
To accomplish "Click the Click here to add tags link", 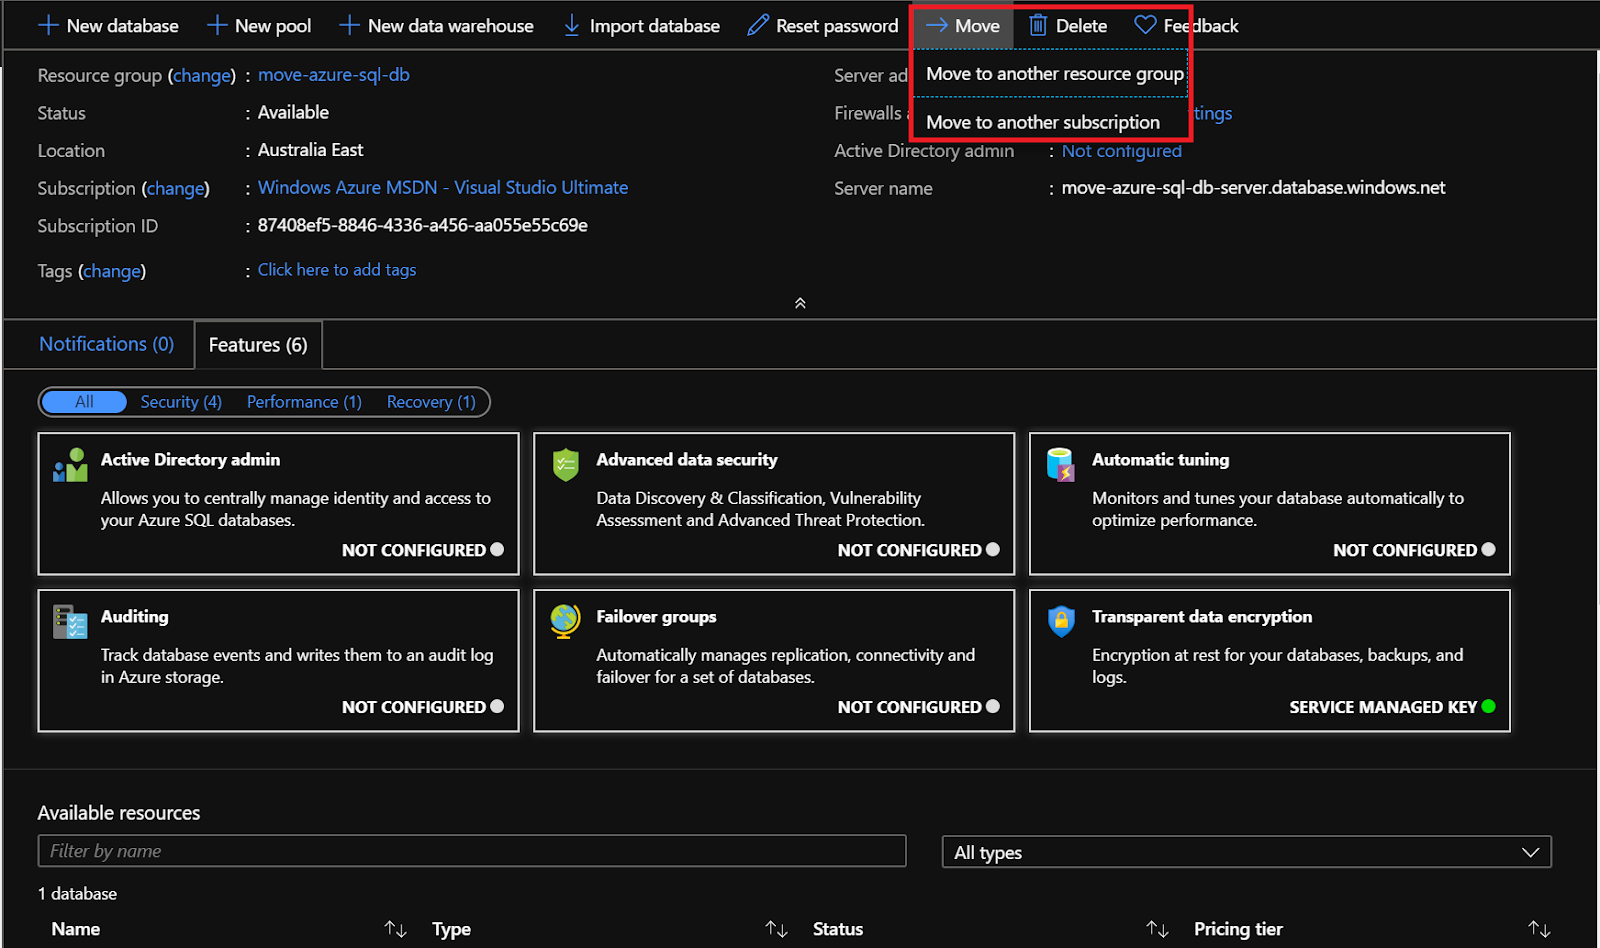I will [x=336, y=269].
